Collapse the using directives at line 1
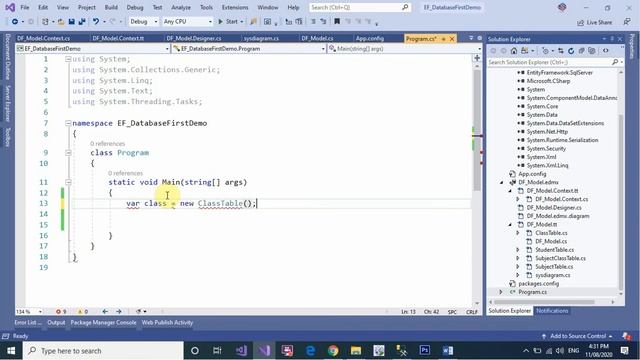The width and height of the screenshot is (640, 360). click(x=68, y=59)
